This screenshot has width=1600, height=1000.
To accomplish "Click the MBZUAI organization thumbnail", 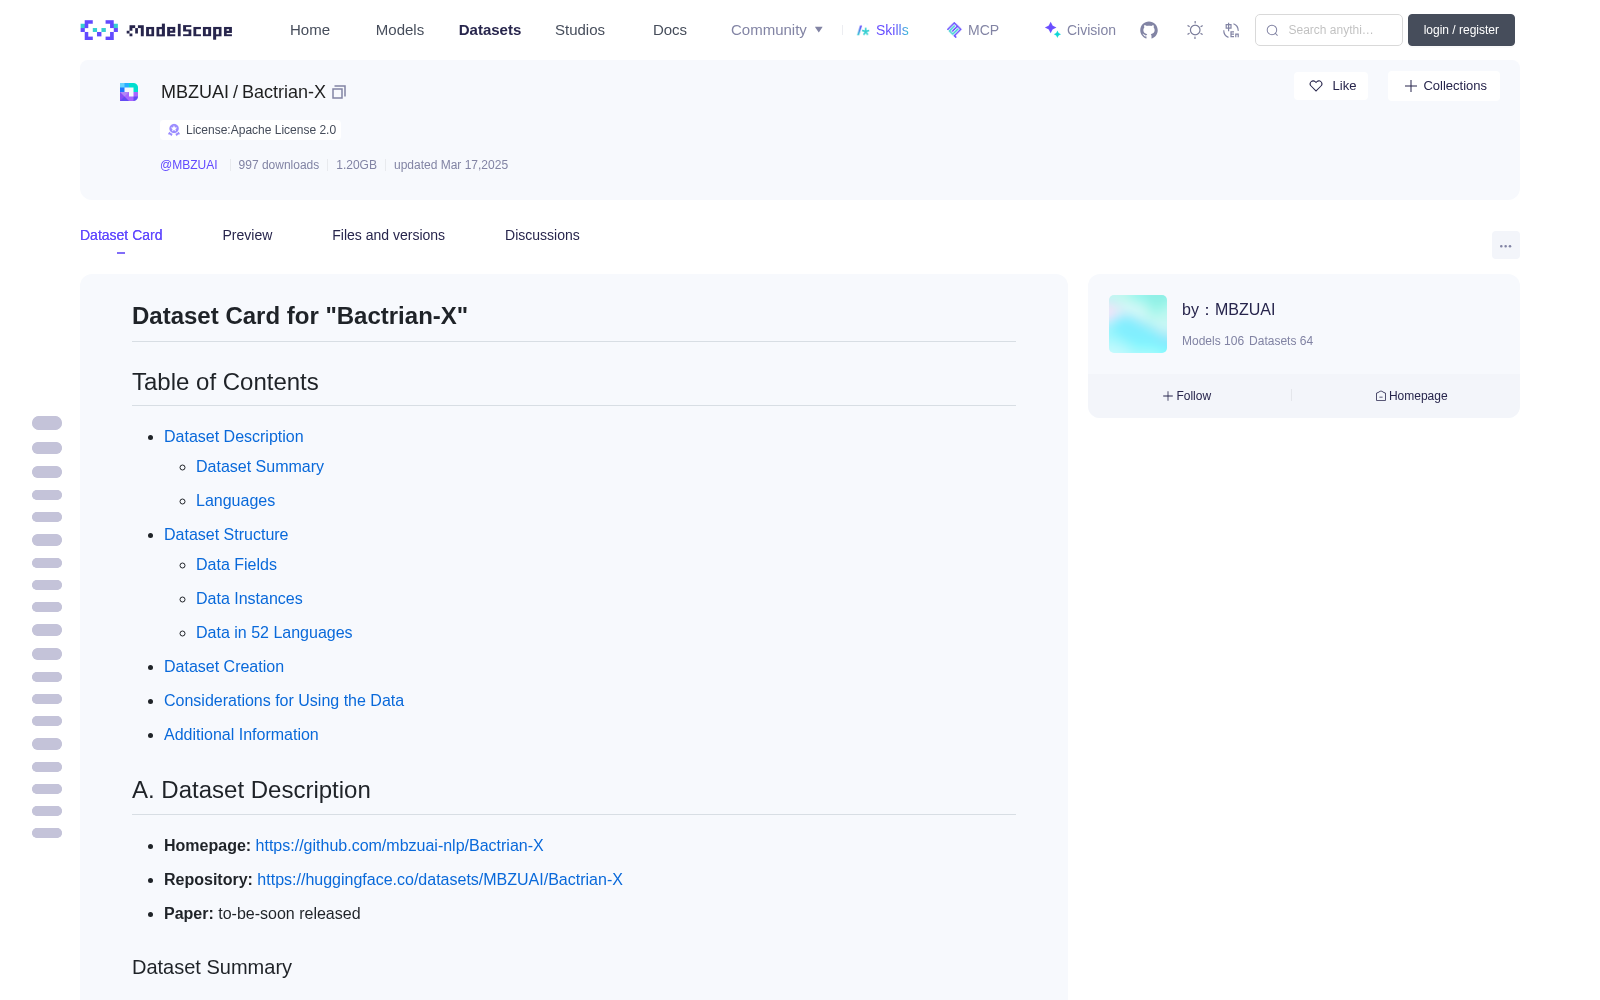I will click(1138, 324).
